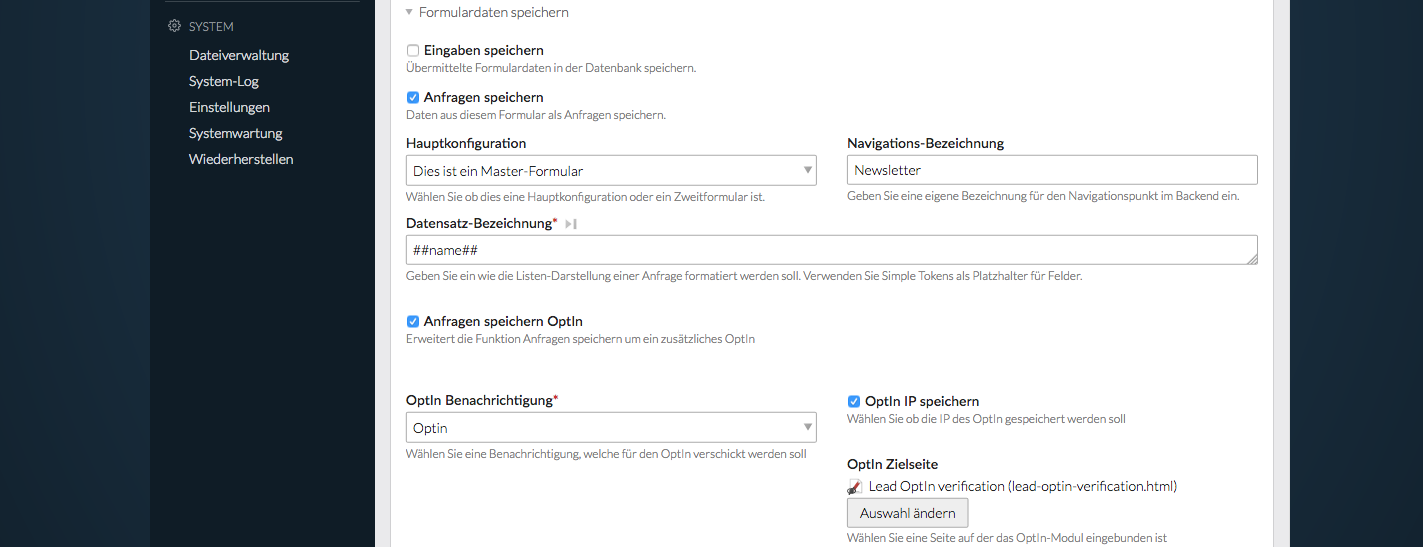Click the Auswahl ändern button
The width and height of the screenshot is (1423, 547).
(x=907, y=513)
